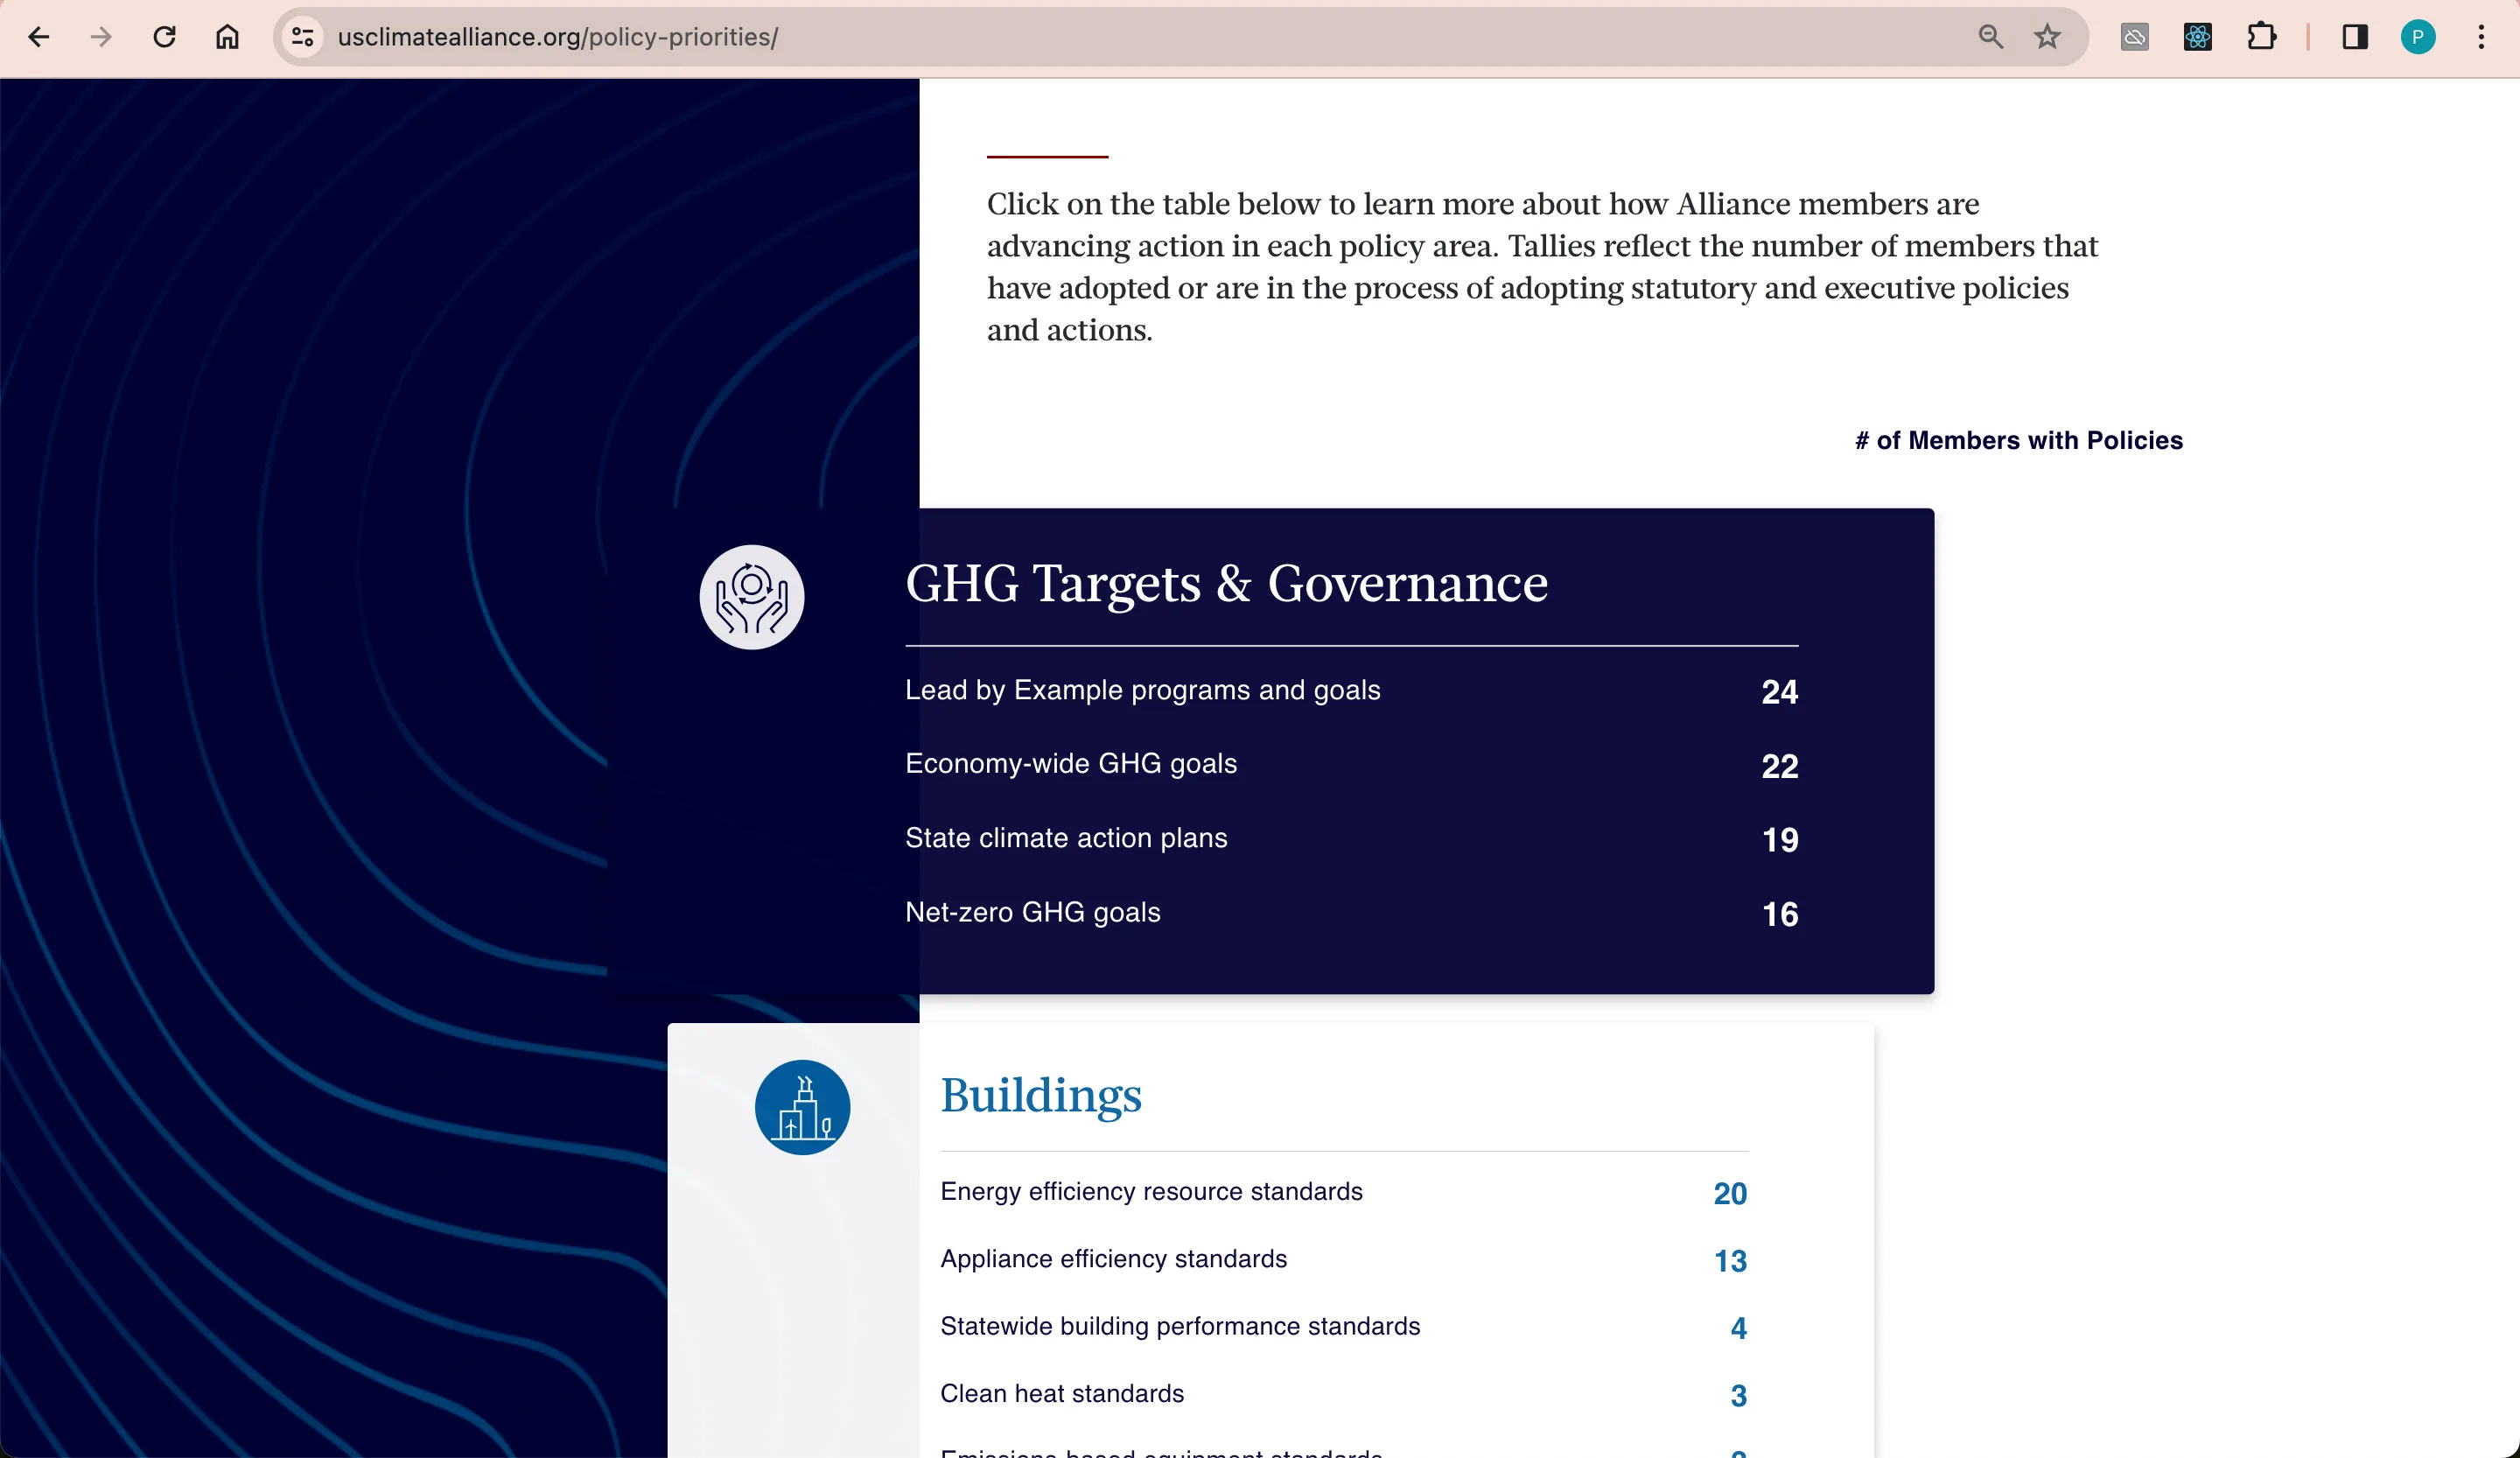Toggle the browser side panel
The image size is (2520, 1458).
pyautogui.click(x=2355, y=37)
